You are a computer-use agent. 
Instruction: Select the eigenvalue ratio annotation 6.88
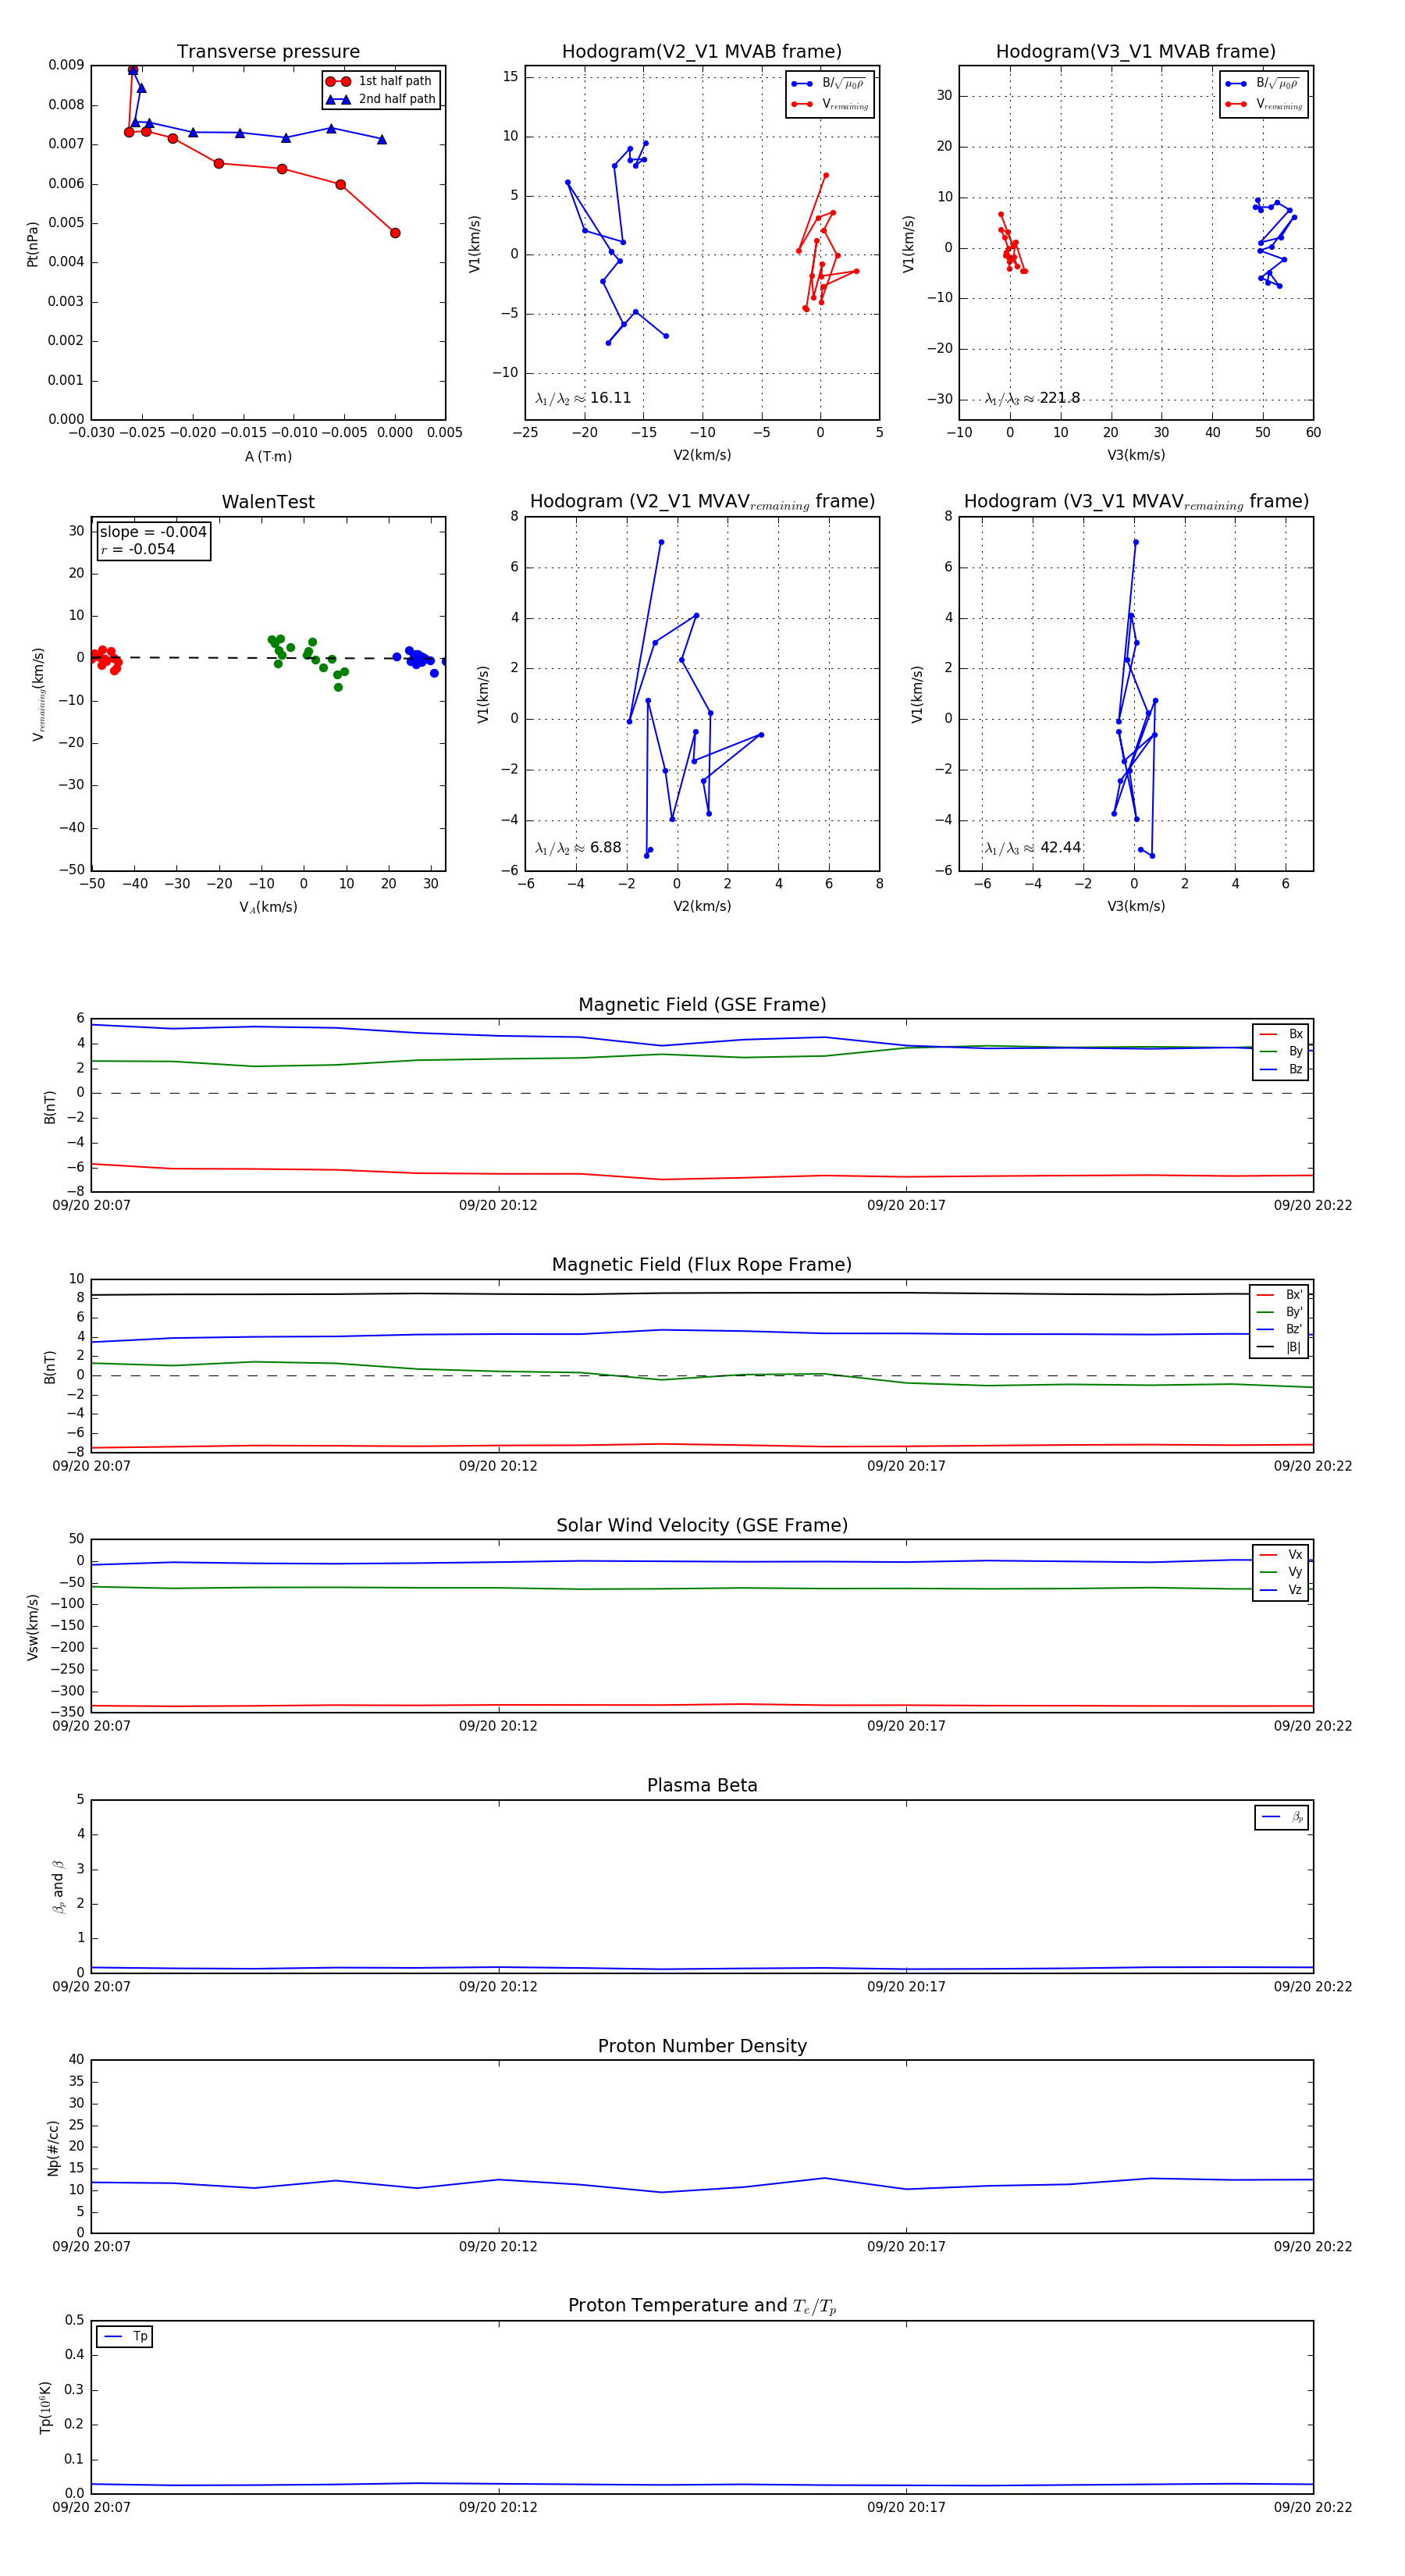tap(578, 848)
